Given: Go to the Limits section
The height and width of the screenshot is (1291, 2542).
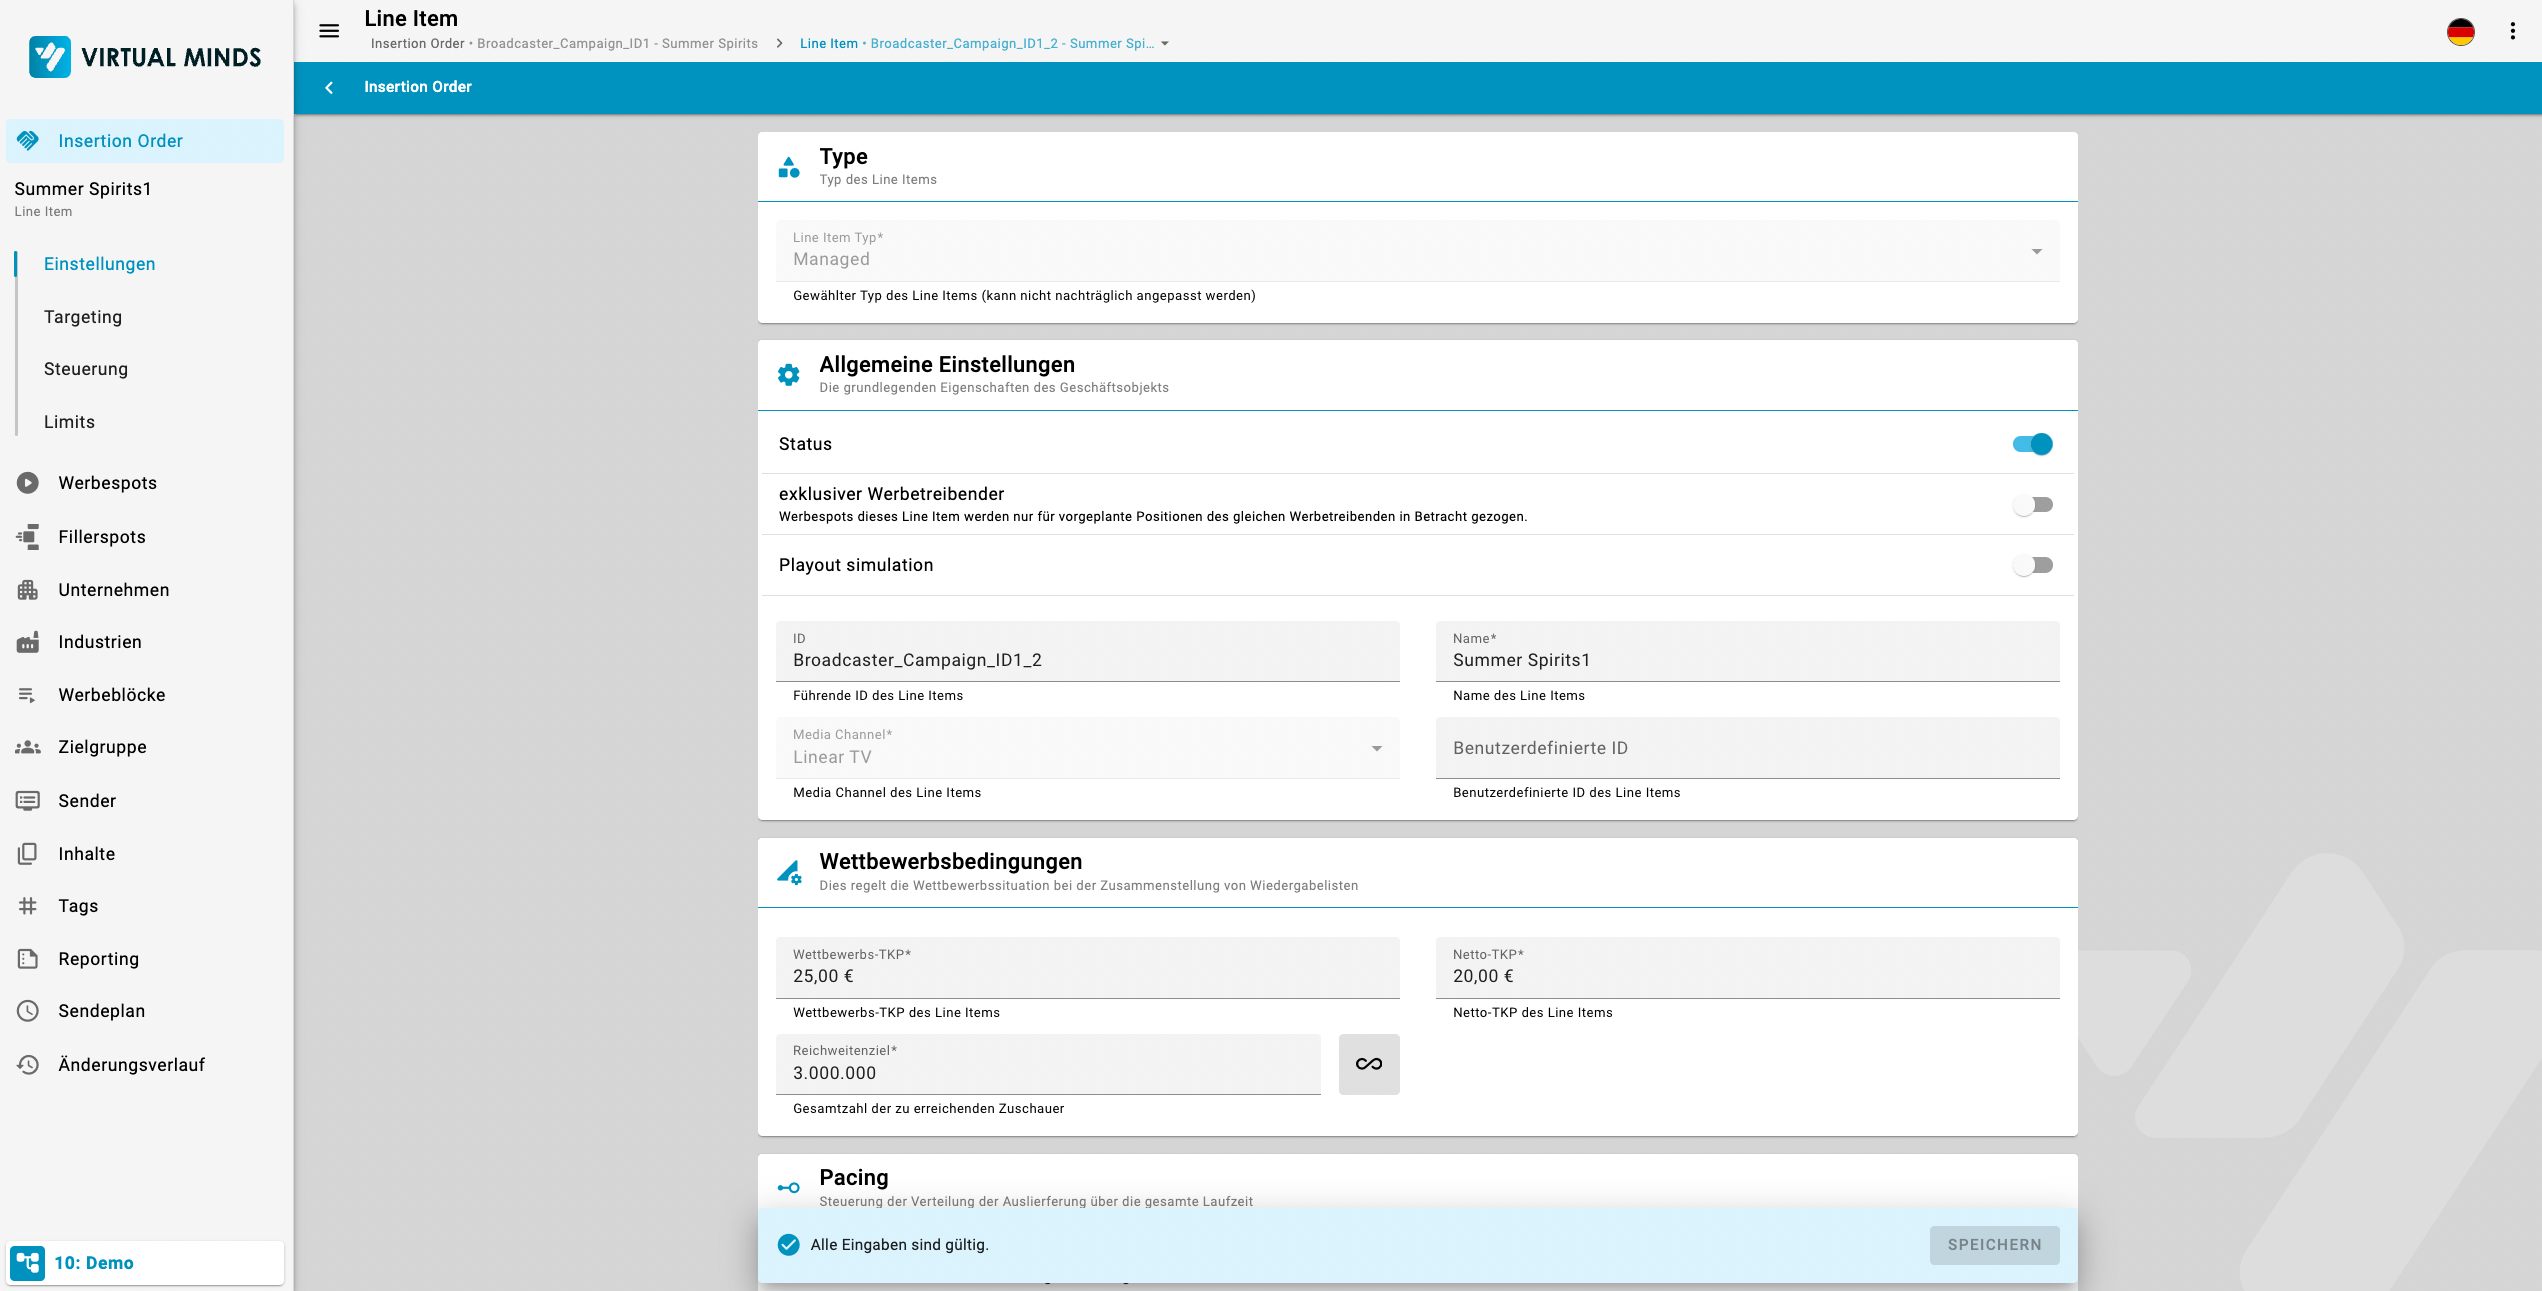Looking at the screenshot, I should tap(69, 422).
